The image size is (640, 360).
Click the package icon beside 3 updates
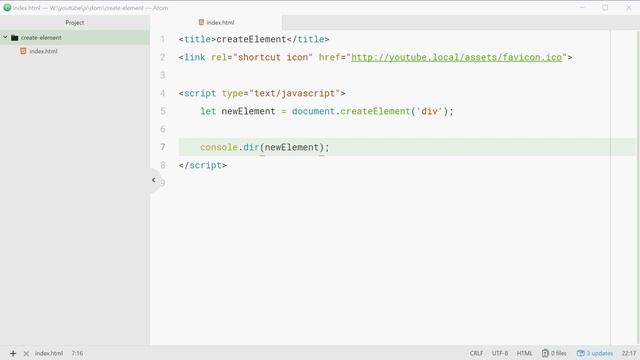[580, 353]
